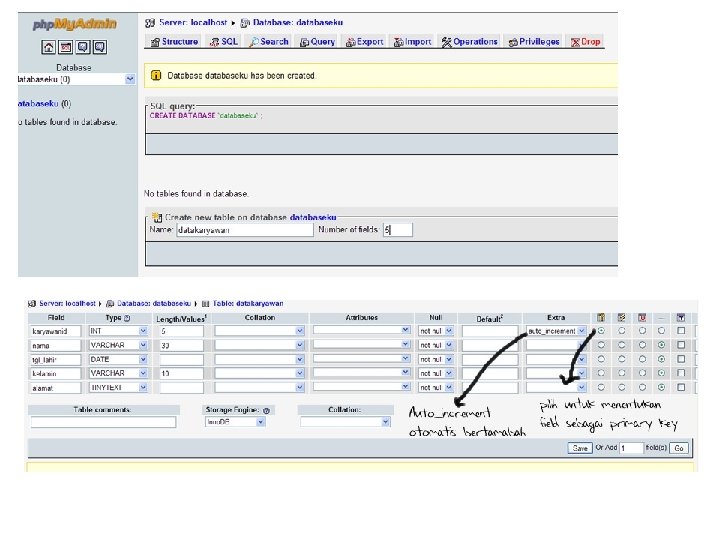The width and height of the screenshot is (720, 540).
Task: Open the Database selector in sidebar
Action: tap(76, 79)
